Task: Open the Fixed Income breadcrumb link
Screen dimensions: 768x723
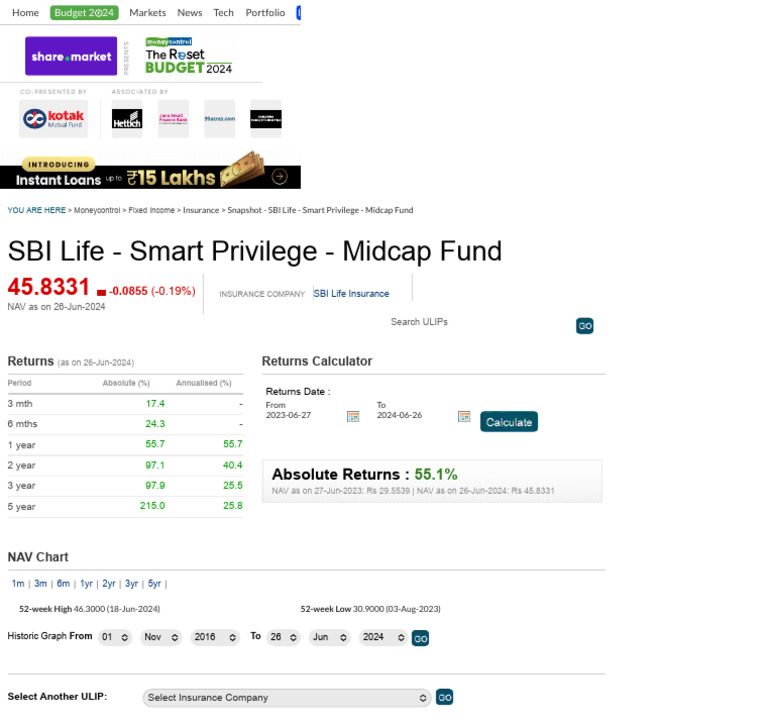Action: [151, 210]
